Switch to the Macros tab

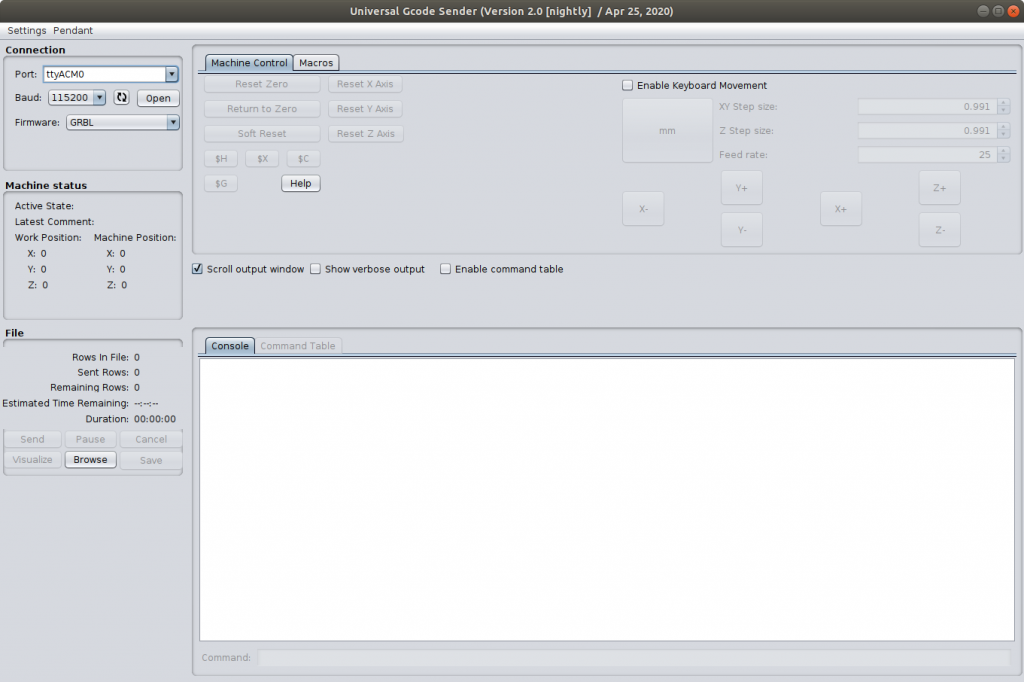[x=316, y=63]
